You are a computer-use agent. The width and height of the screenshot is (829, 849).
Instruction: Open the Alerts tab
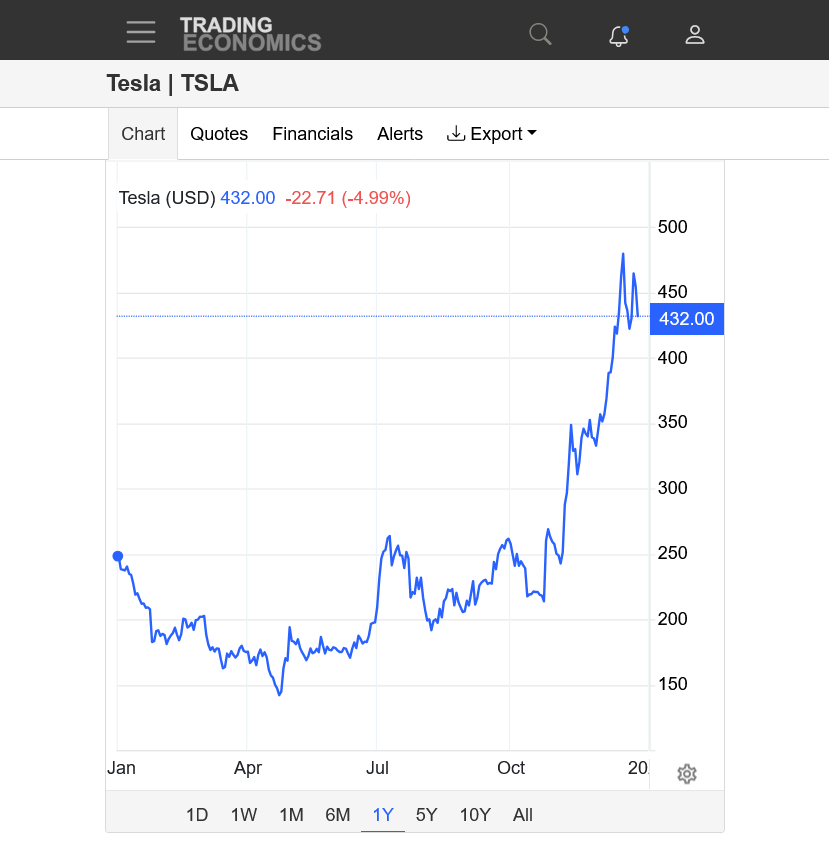(400, 134)
